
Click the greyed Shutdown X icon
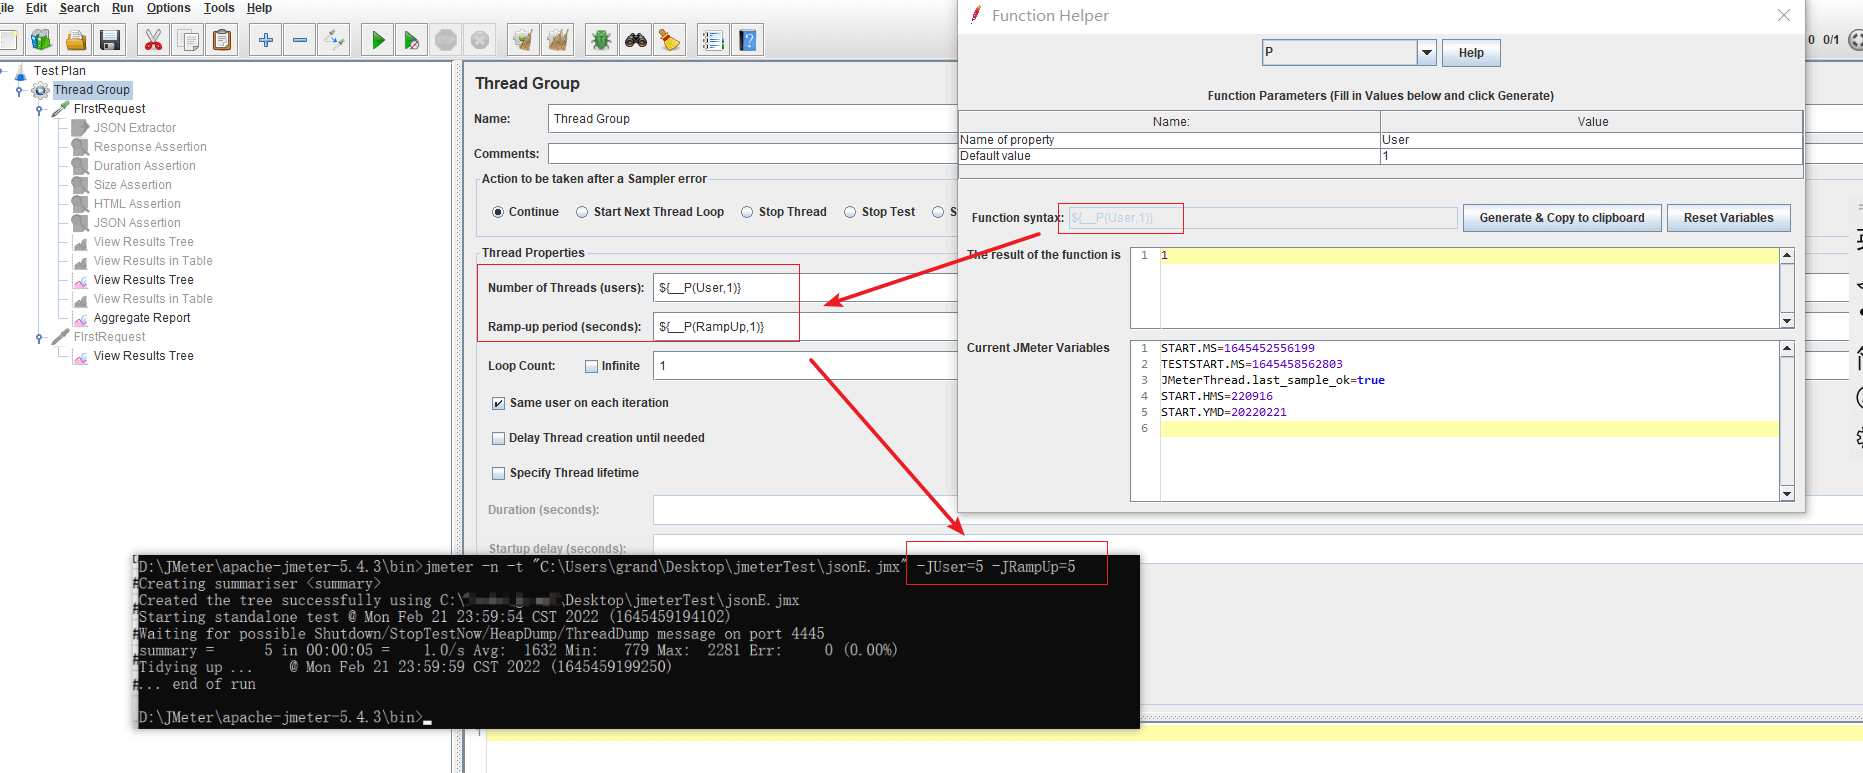(x=480, y=40)
